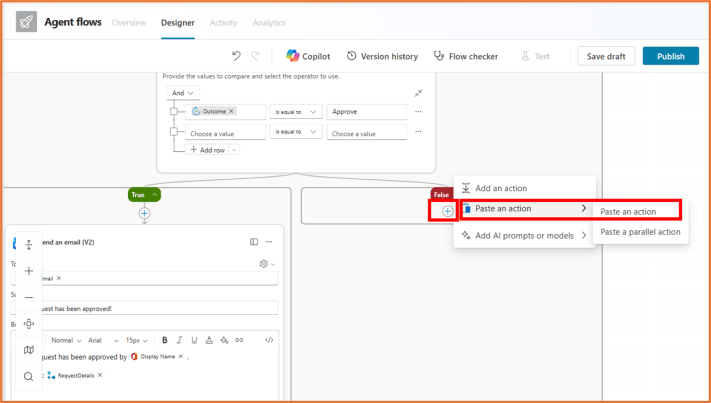The image size is (711, 403).
Task: Toggle underline formatting
Action: pos(194,340)
